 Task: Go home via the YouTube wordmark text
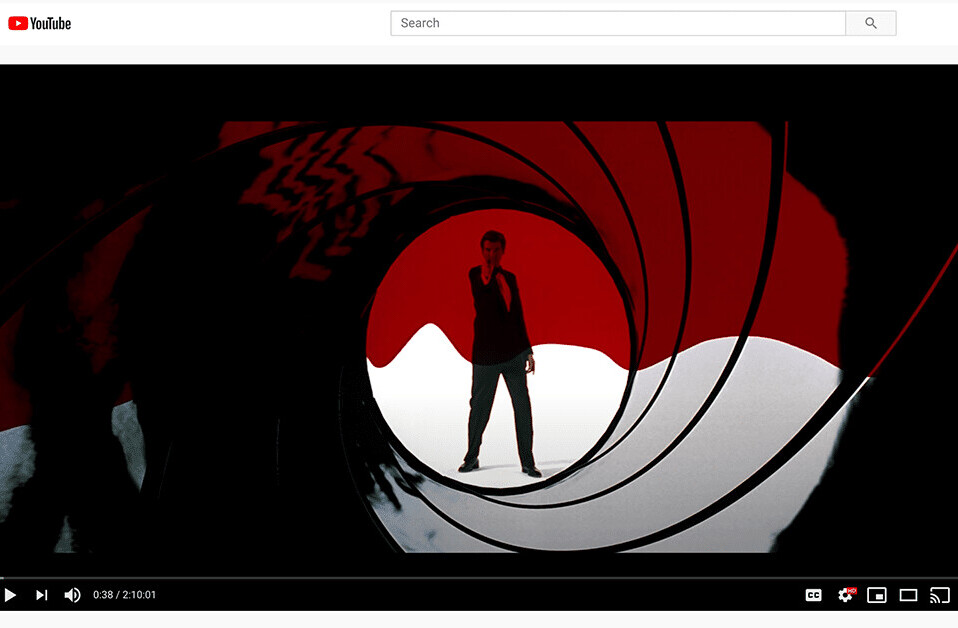point(51,23)
